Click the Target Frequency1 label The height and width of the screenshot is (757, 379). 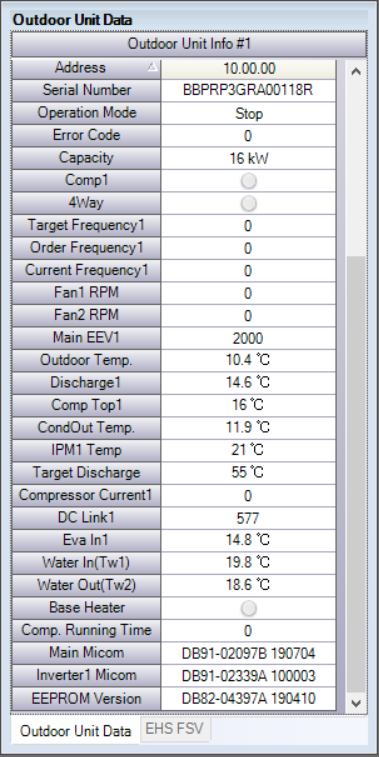point(86,225)
